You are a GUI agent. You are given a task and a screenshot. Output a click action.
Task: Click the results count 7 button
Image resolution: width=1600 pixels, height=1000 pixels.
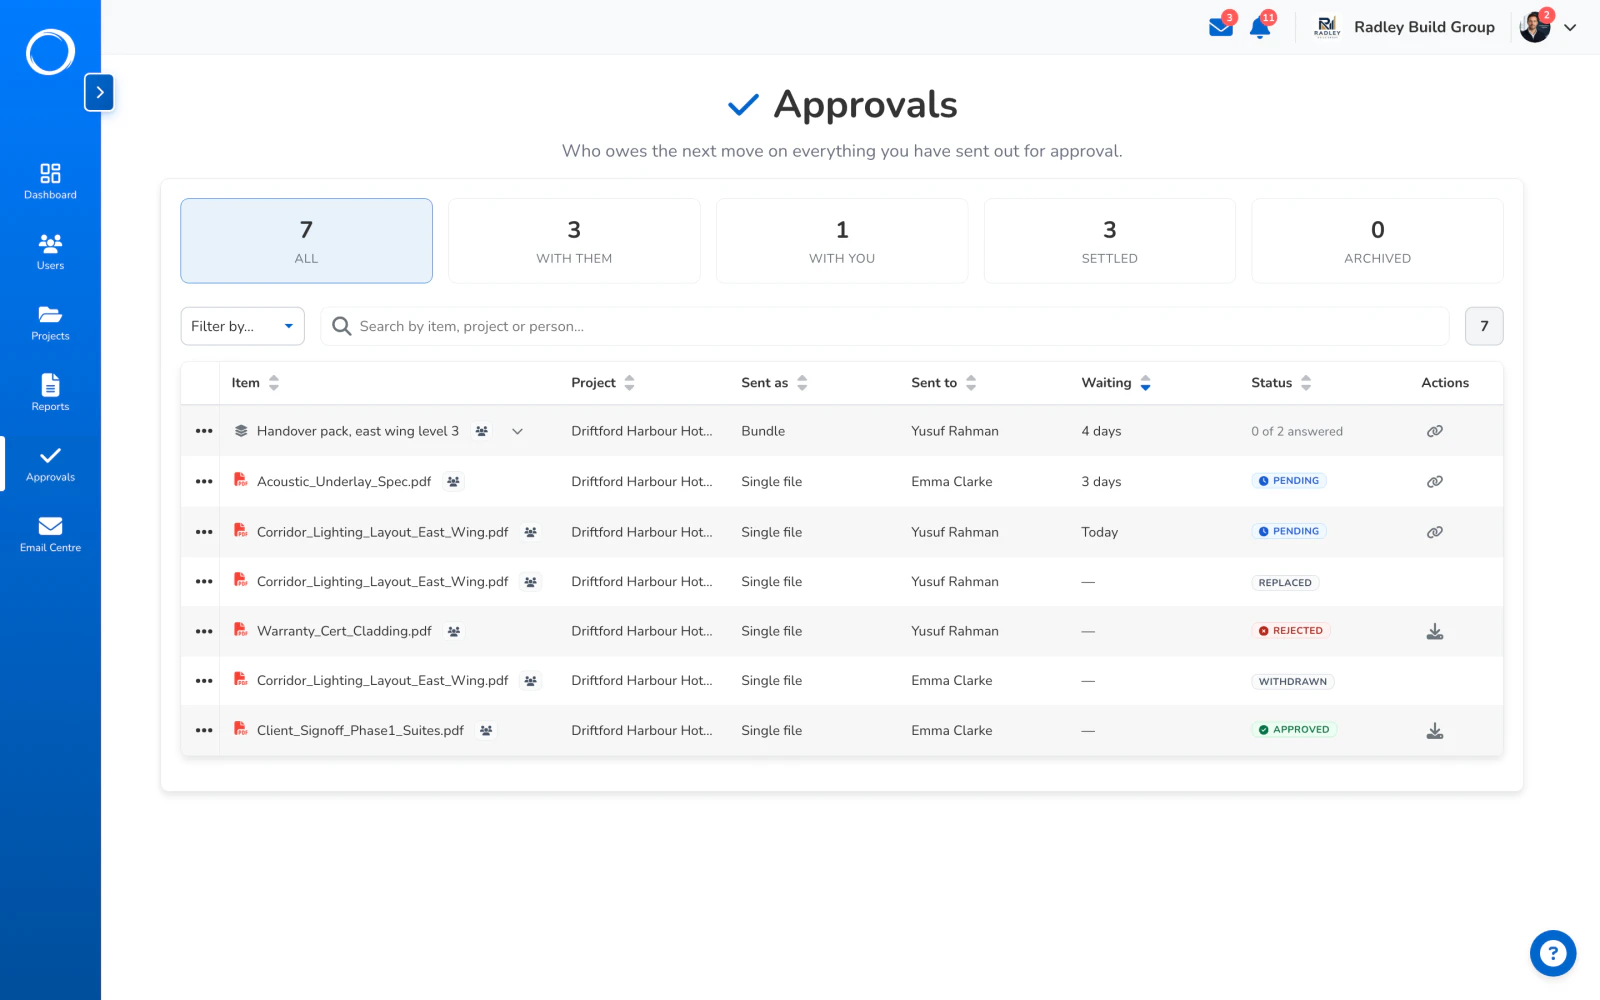pyautogui.click(x=1484, y=326)
